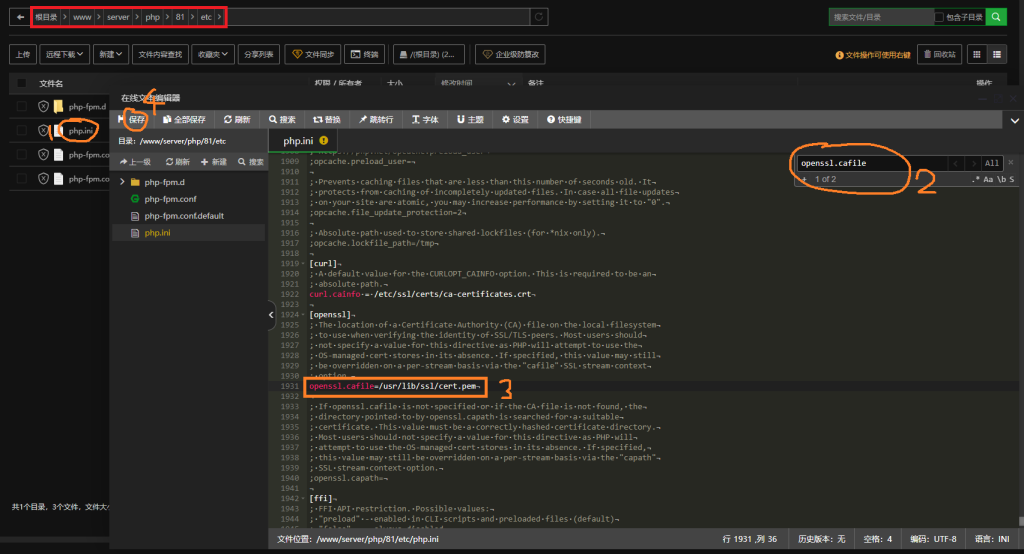Click 替换 replace in editor toolbar
The width and height of the screenshot is (1024, 554).
click(x=326, y=119)
